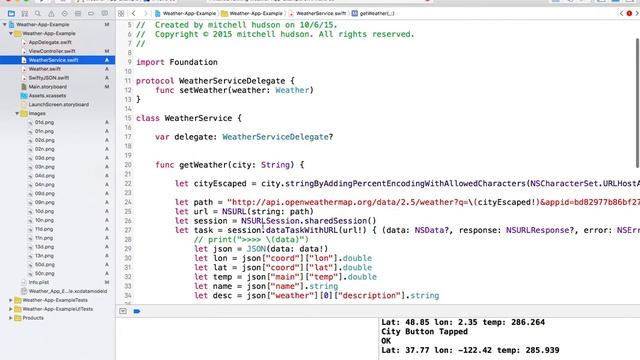Open the related items grid menu
The height and width of the screenshot is (360, 640).
[x=121, y=13]
